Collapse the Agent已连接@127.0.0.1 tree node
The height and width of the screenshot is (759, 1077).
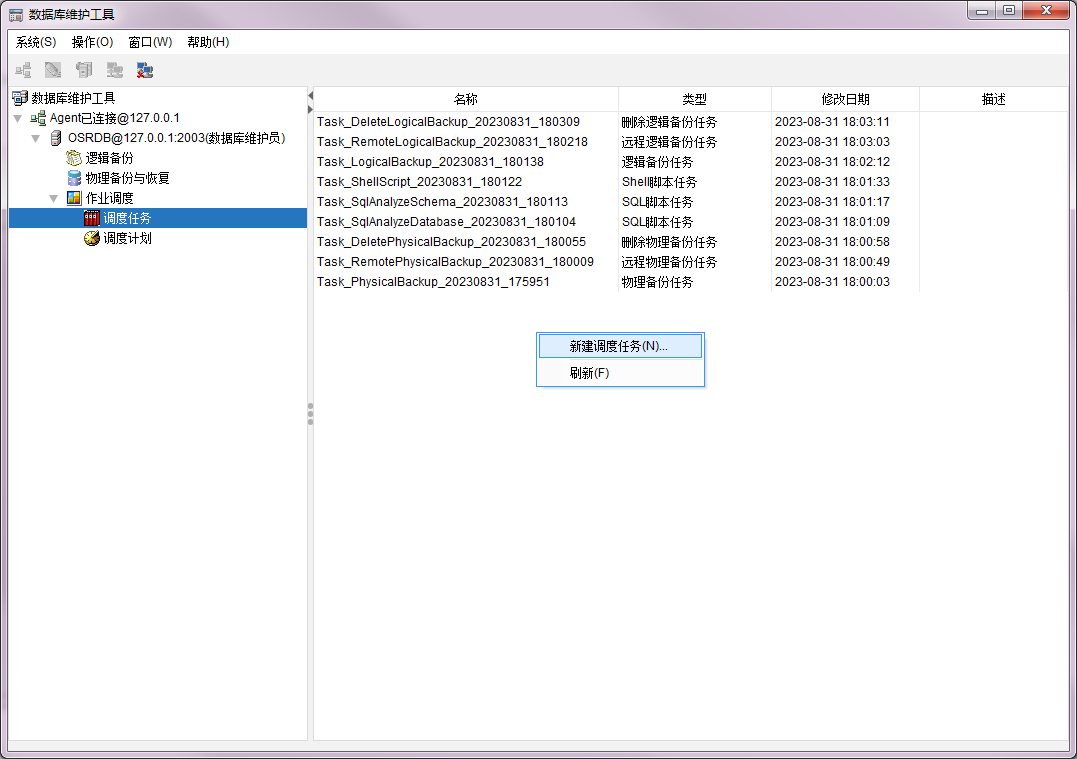[17, 118]
